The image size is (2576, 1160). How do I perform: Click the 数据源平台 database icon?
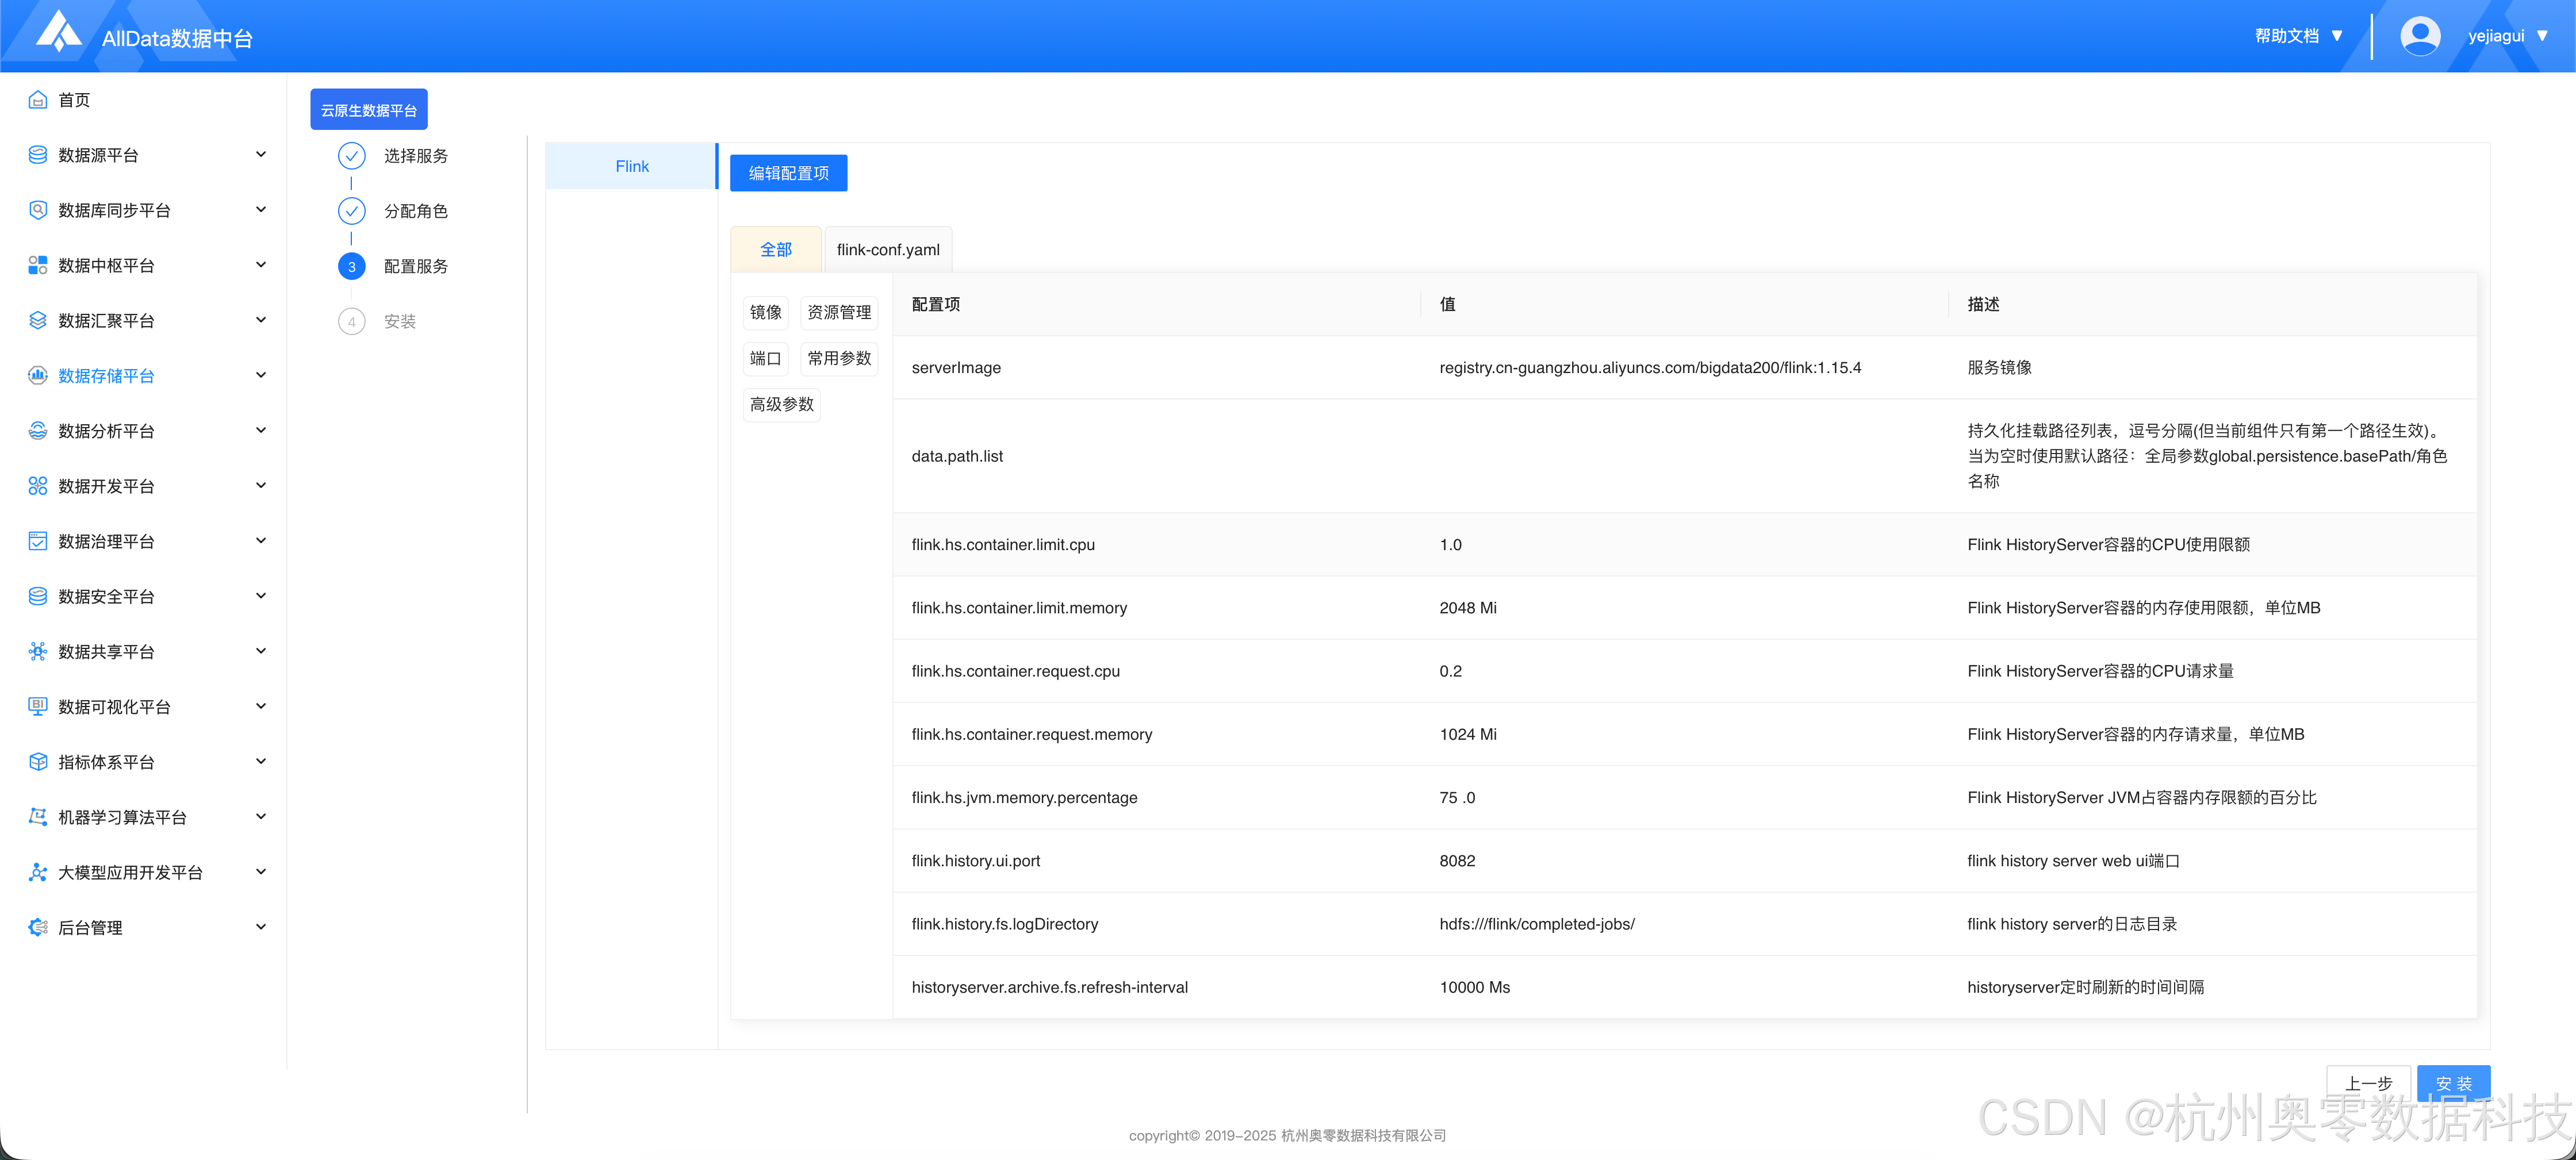(38, 155)
